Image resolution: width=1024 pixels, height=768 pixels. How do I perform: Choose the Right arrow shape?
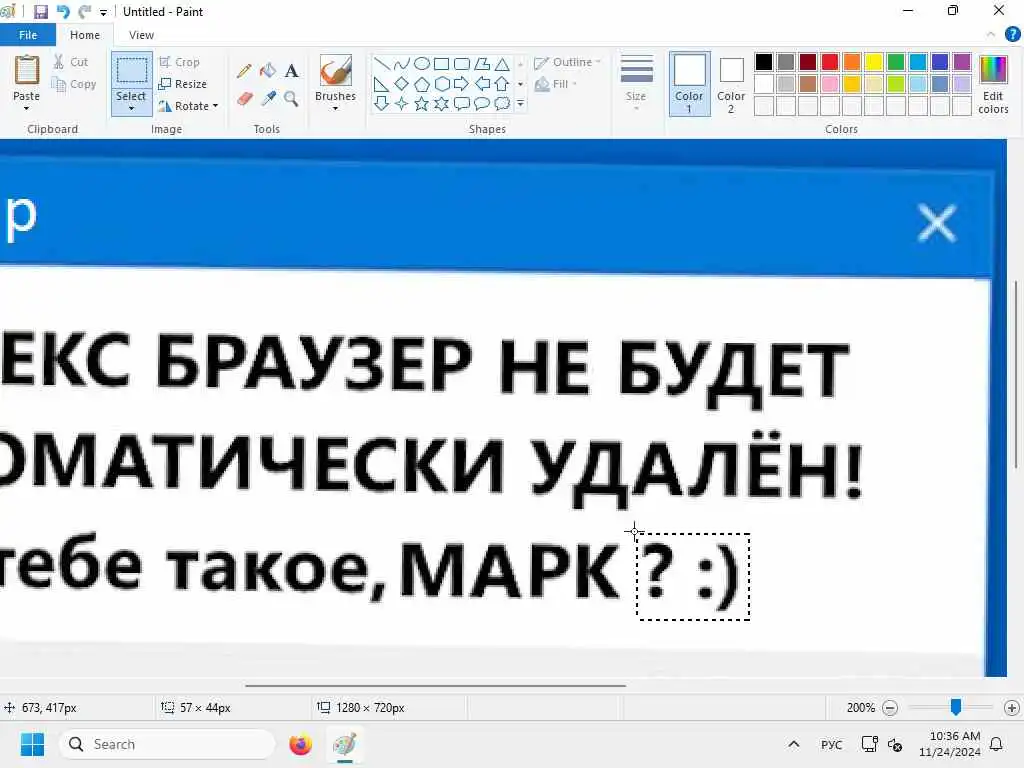pos(462,84)
